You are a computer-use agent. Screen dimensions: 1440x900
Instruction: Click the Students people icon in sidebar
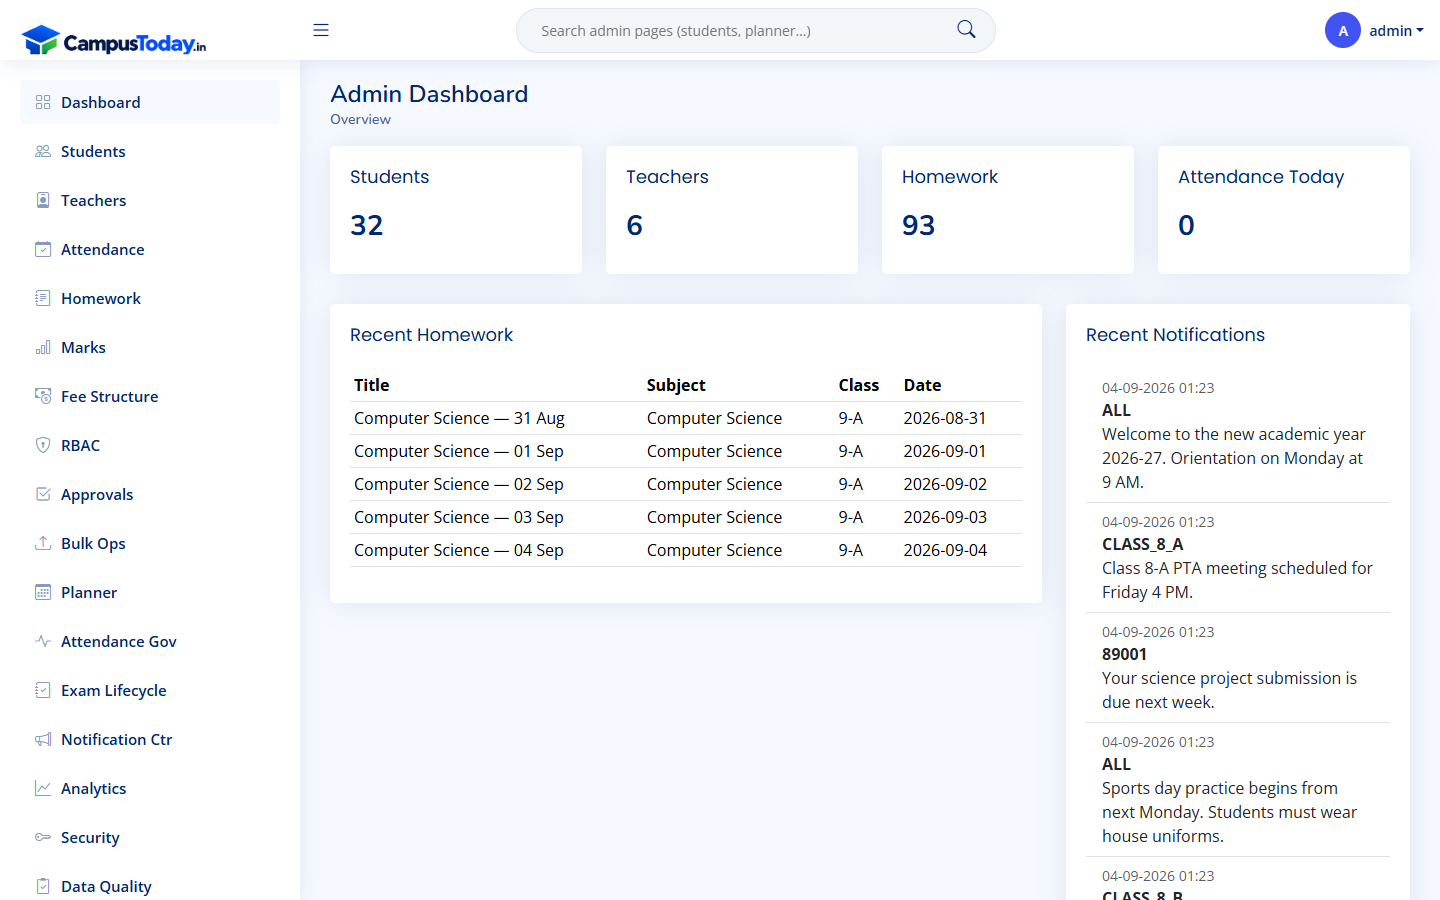pyautogui.click(x=43, y=151)
